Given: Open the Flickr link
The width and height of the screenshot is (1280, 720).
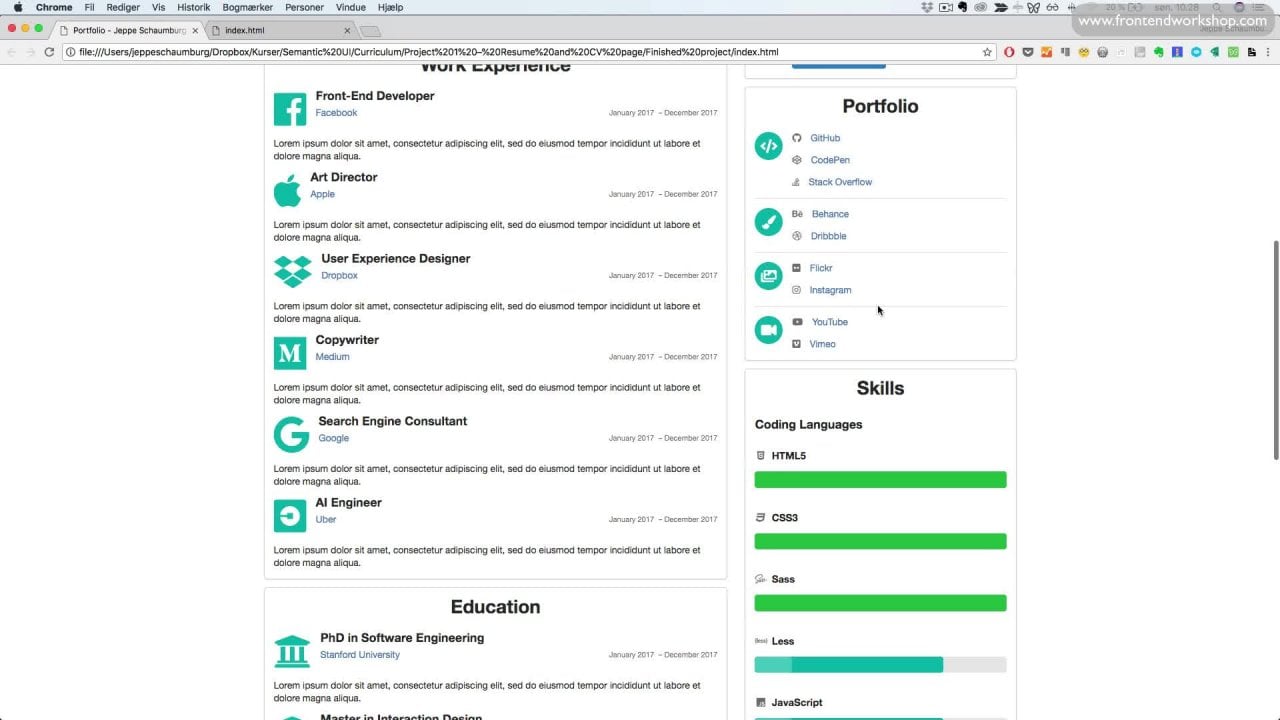Looking at the screenshot, I should coord(821,268).
